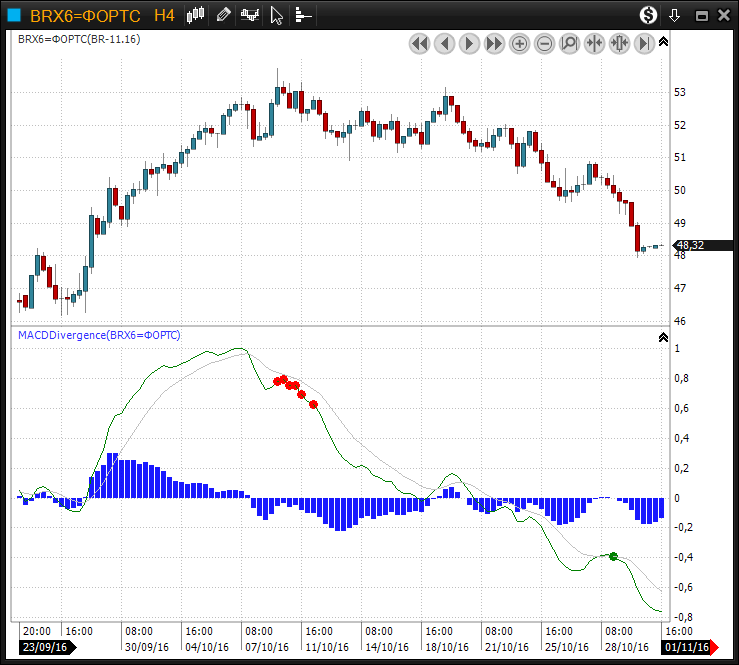Screen dimensions: 739x665
Task: Fast scroll chart to the left
Action: [x=419, y=43]
